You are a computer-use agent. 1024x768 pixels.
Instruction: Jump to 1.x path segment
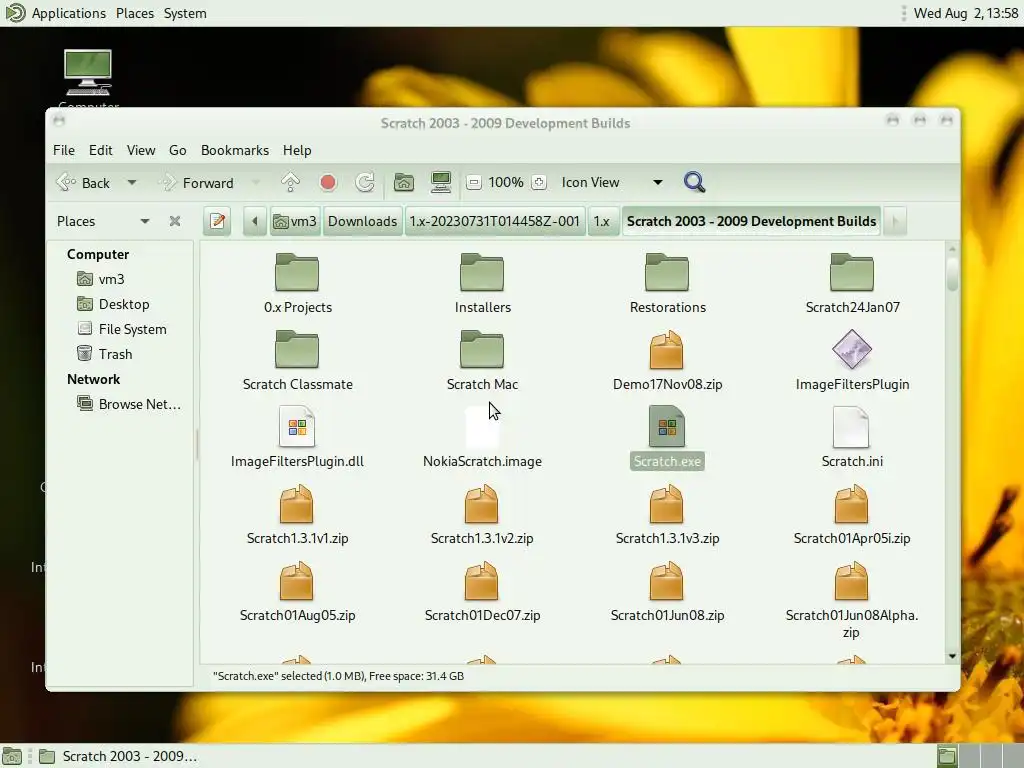[601, 221]
